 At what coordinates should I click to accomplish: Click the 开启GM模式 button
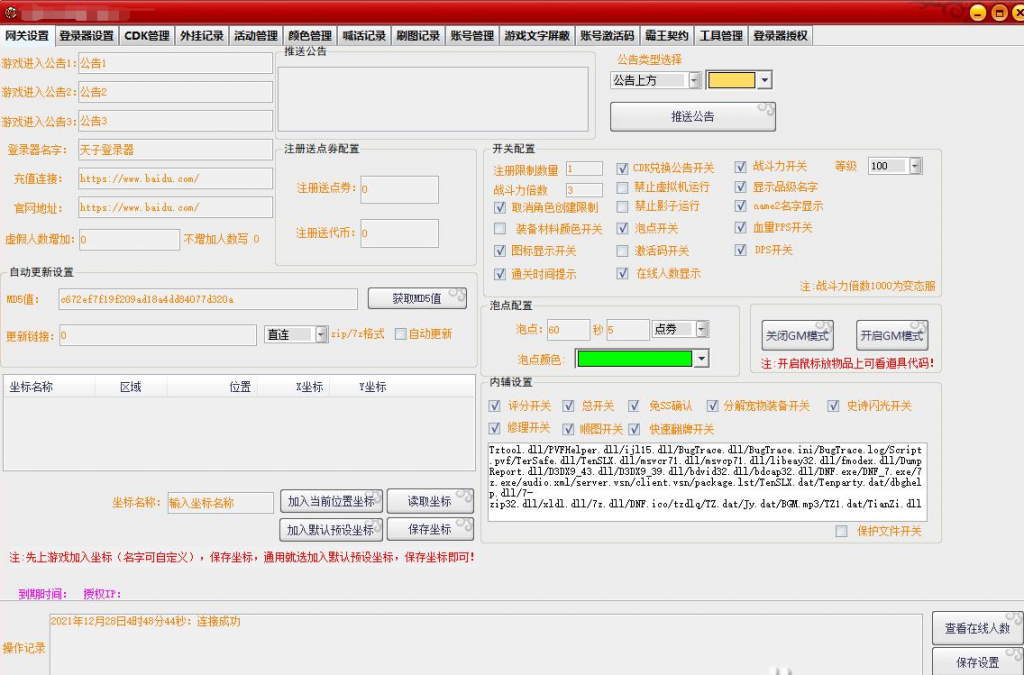[892, 335]
